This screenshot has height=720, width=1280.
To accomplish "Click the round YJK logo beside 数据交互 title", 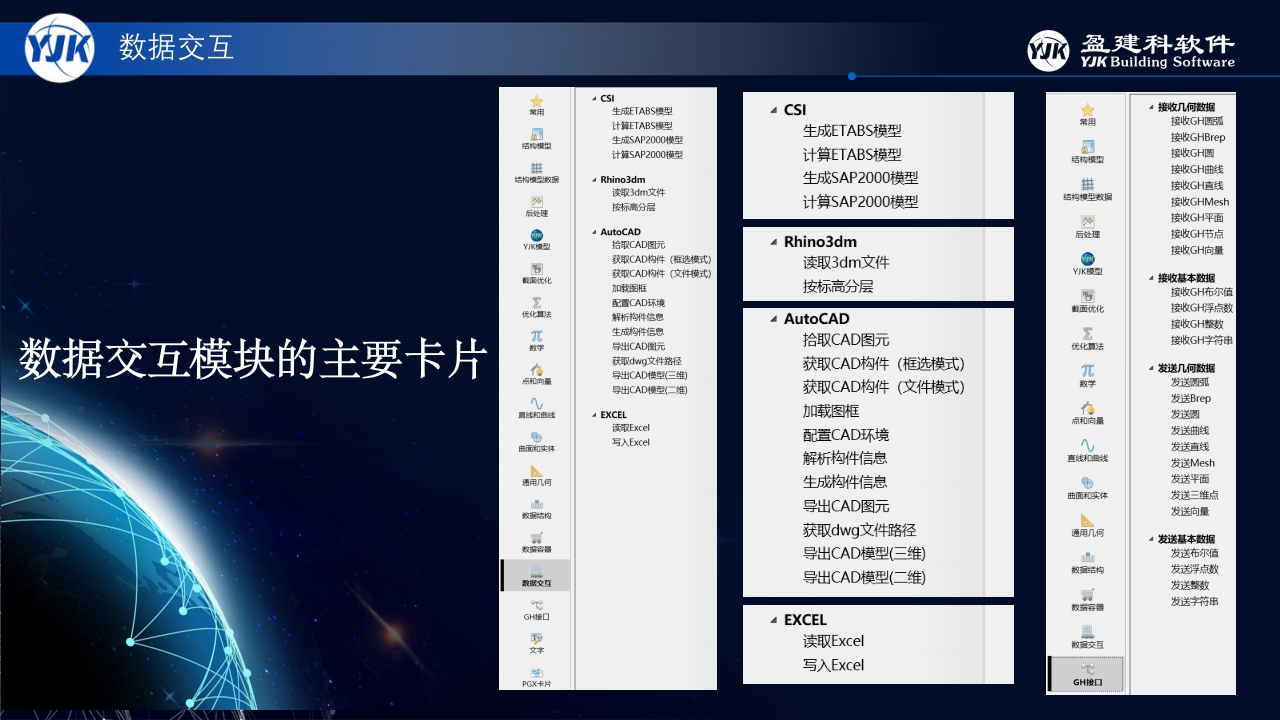I will pos(60,47).
